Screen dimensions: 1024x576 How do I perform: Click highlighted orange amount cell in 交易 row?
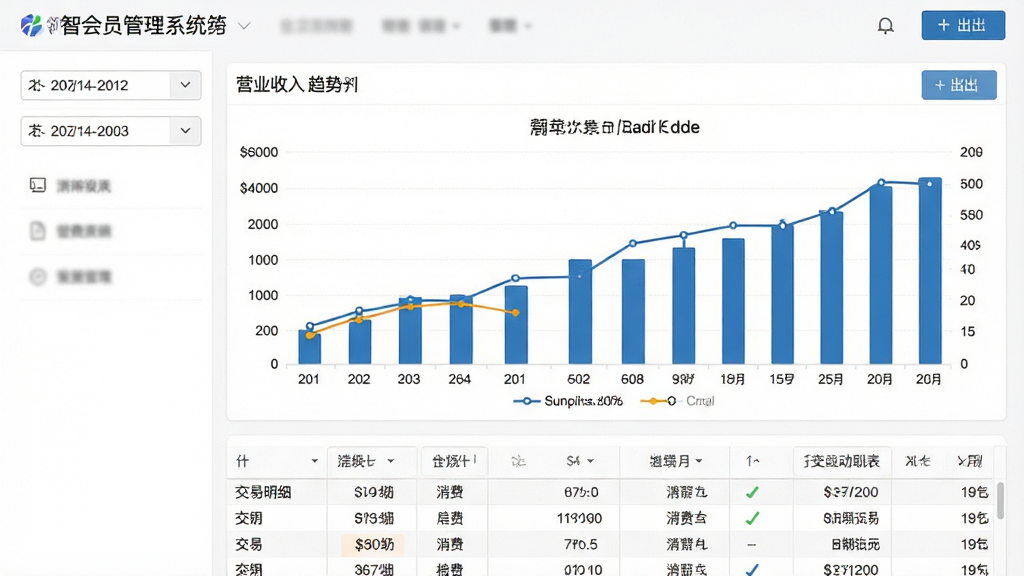click(373, 544)
